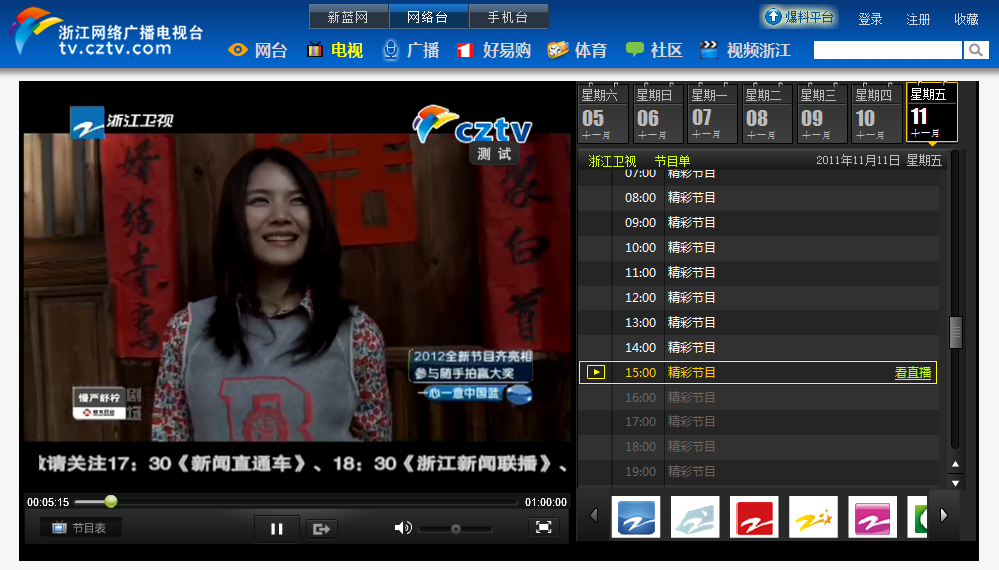Image resolution: width=999 pixels, height=570 pixels.
Task: Show previous channels with left arrow
Action: click(x=594, y=515)
